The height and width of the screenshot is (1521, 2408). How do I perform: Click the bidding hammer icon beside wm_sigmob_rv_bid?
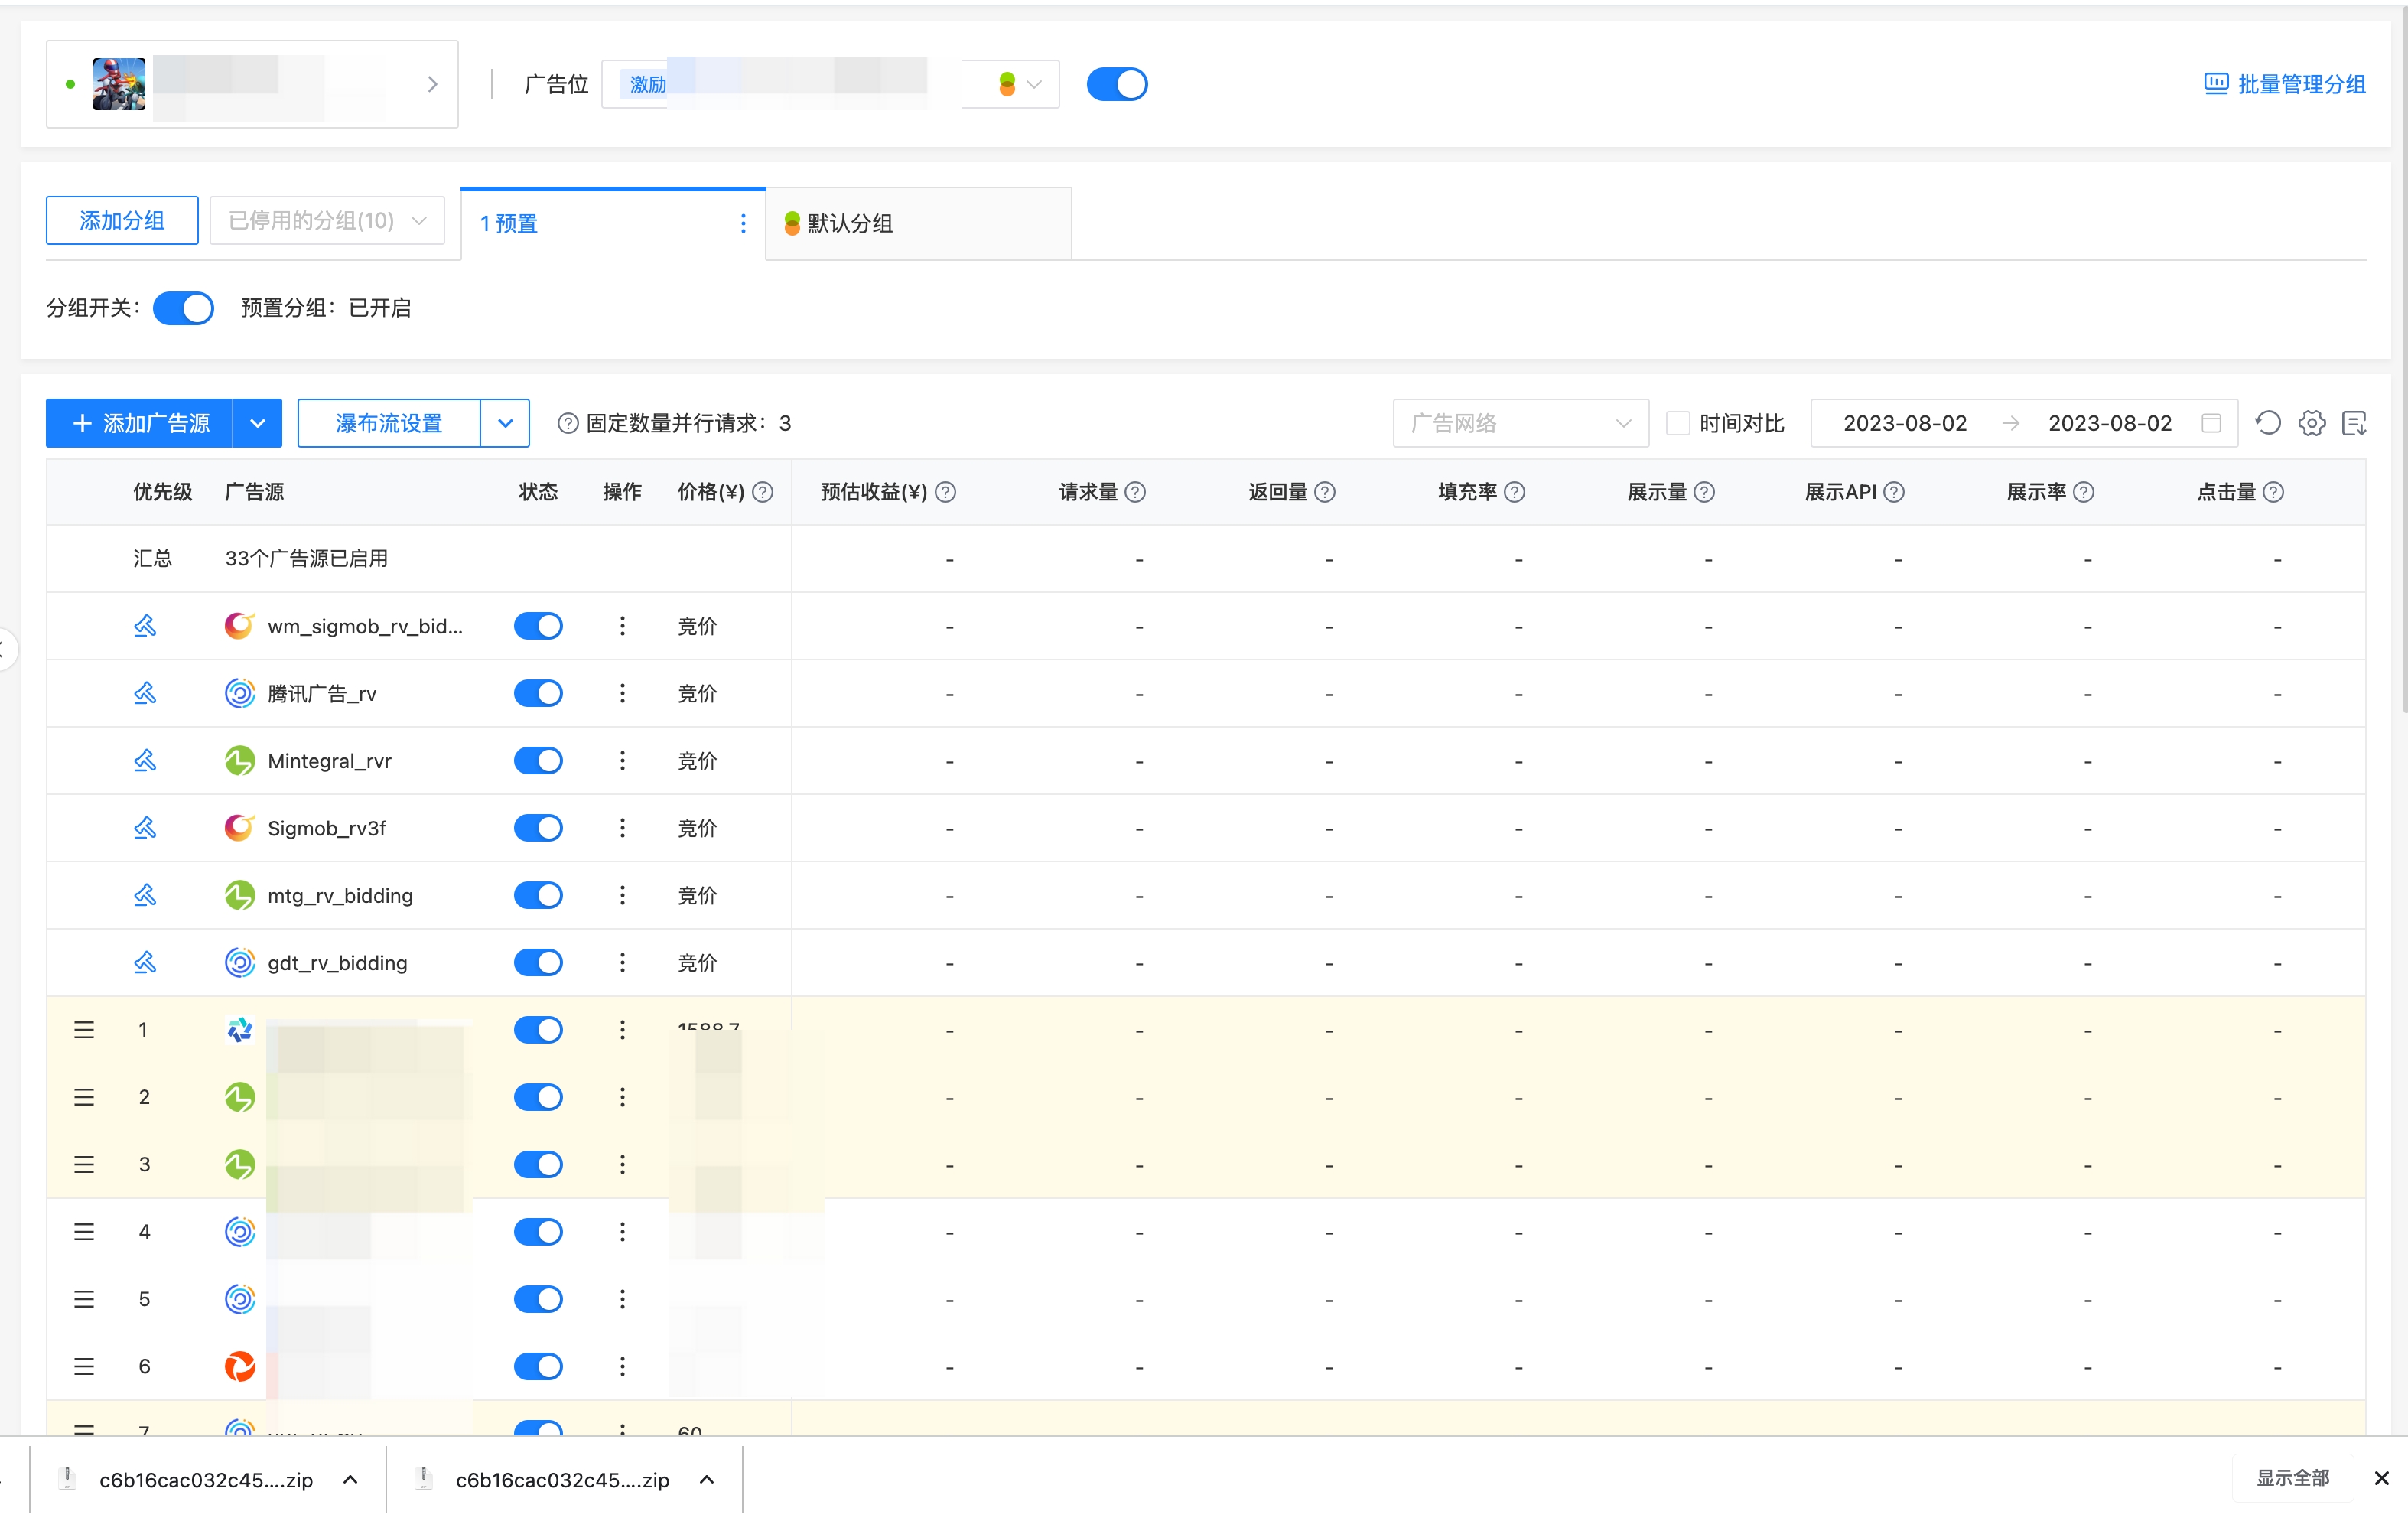point(145,625)
